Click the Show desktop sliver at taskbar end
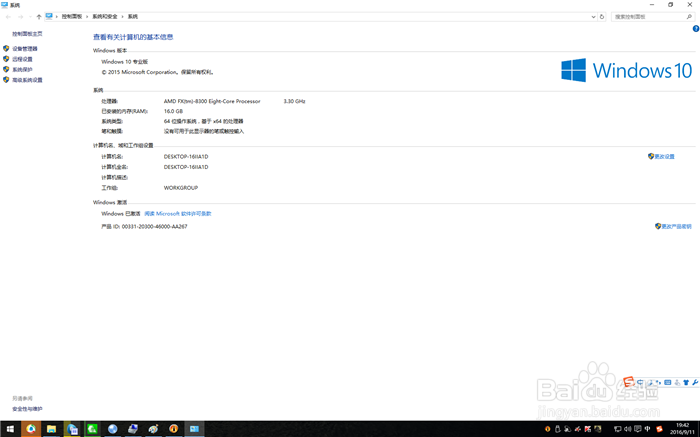Screen dimensions: 700x437 tap(699, 429)
